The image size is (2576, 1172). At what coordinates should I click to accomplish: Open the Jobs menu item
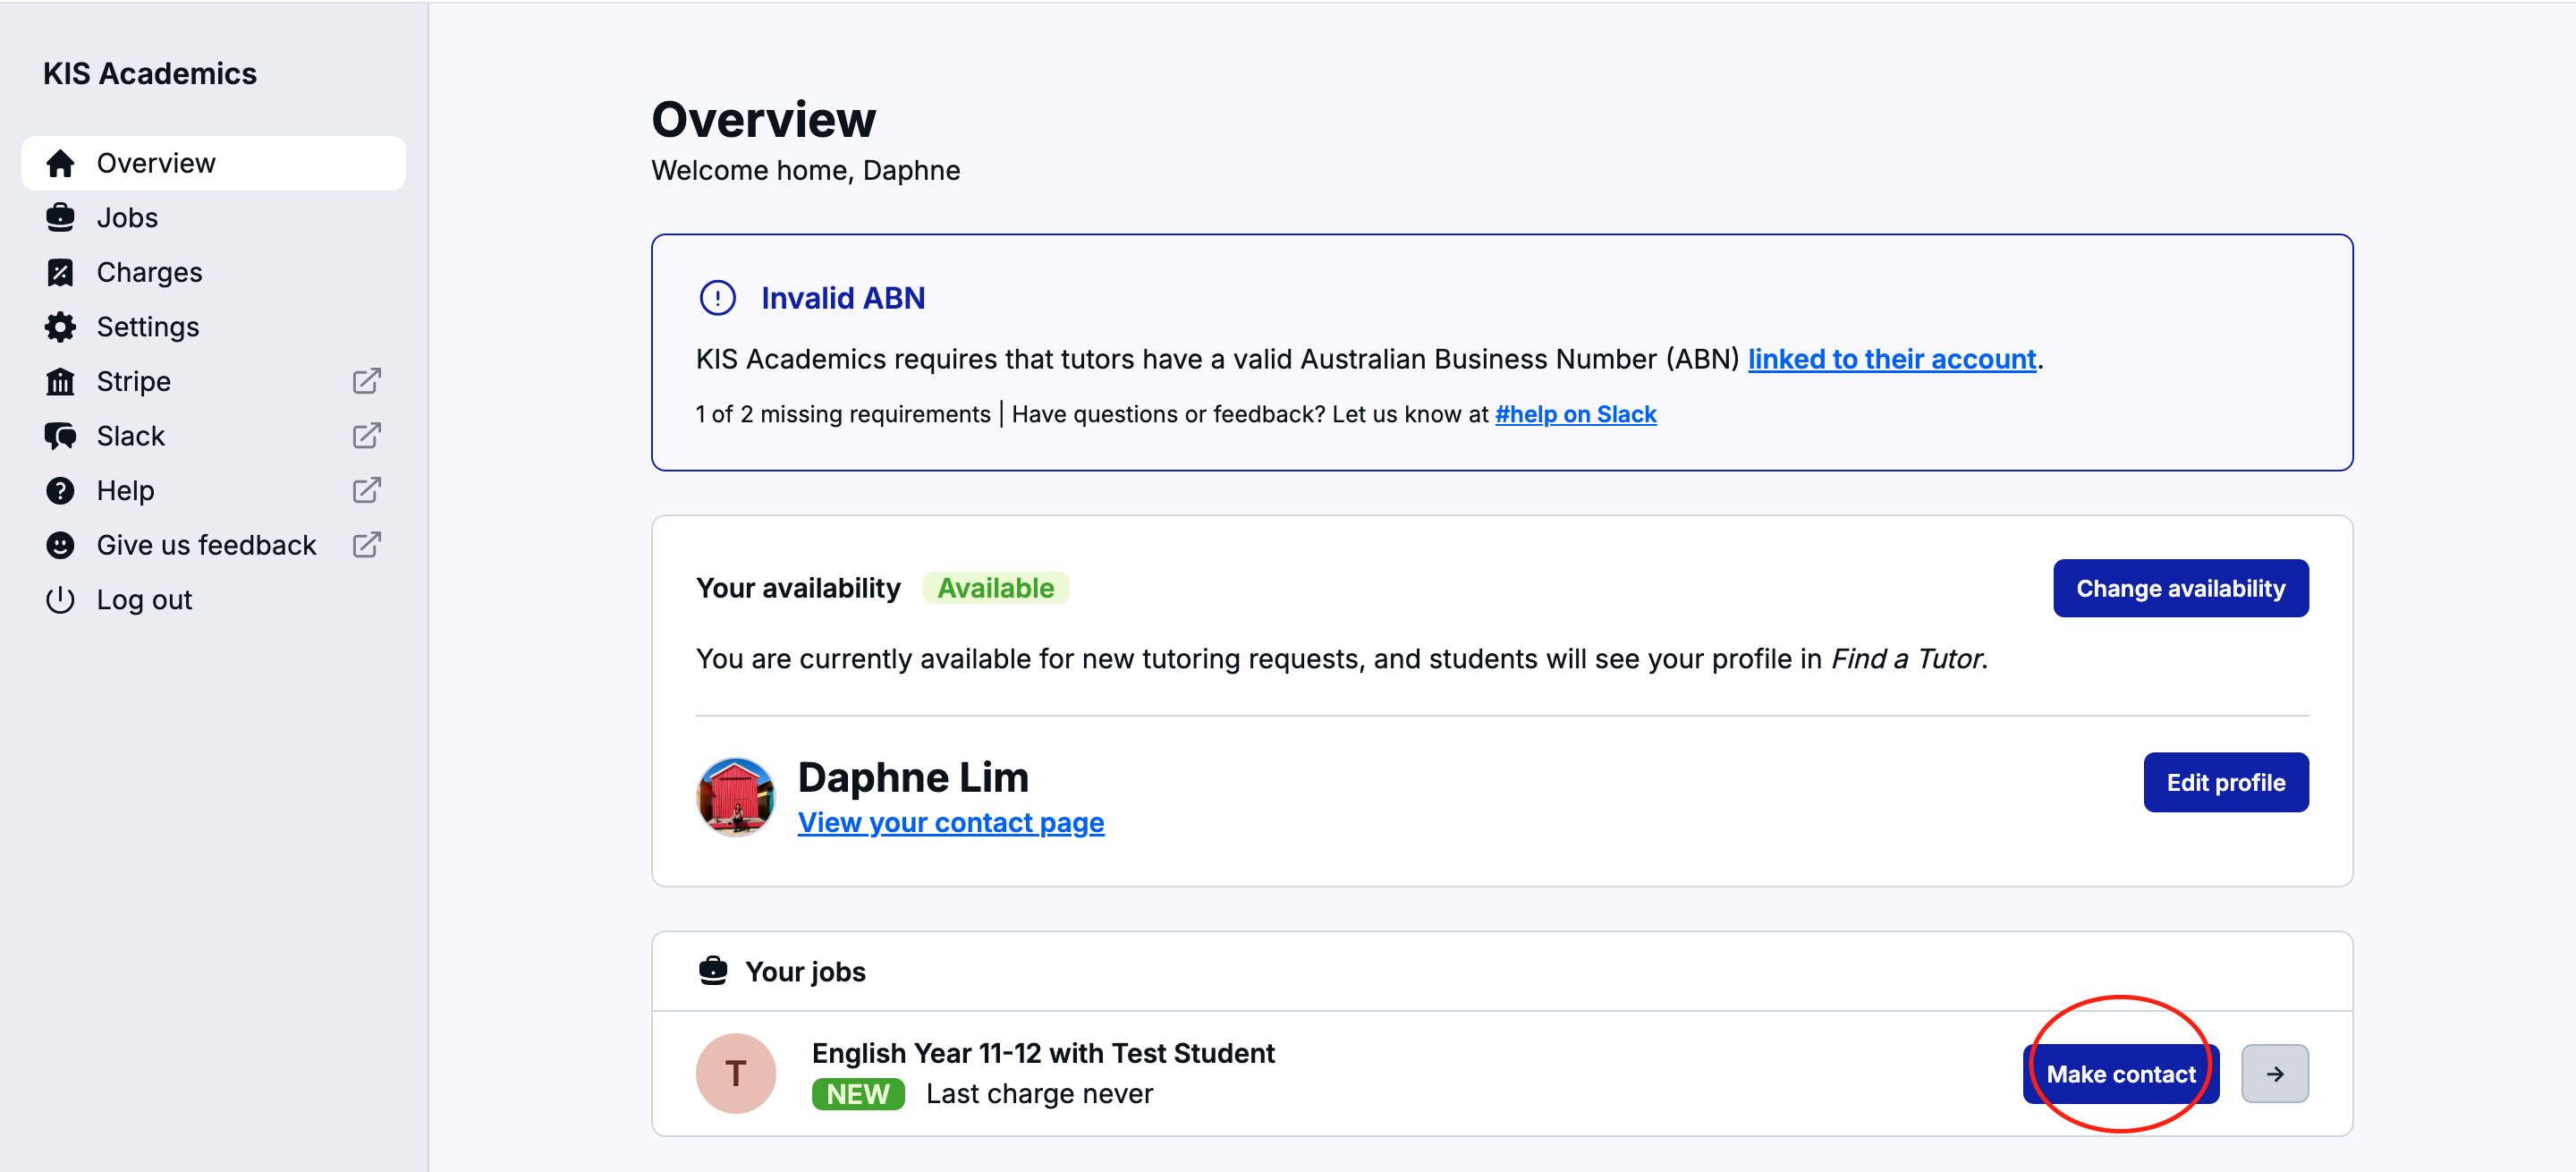(x=127, y=218)
